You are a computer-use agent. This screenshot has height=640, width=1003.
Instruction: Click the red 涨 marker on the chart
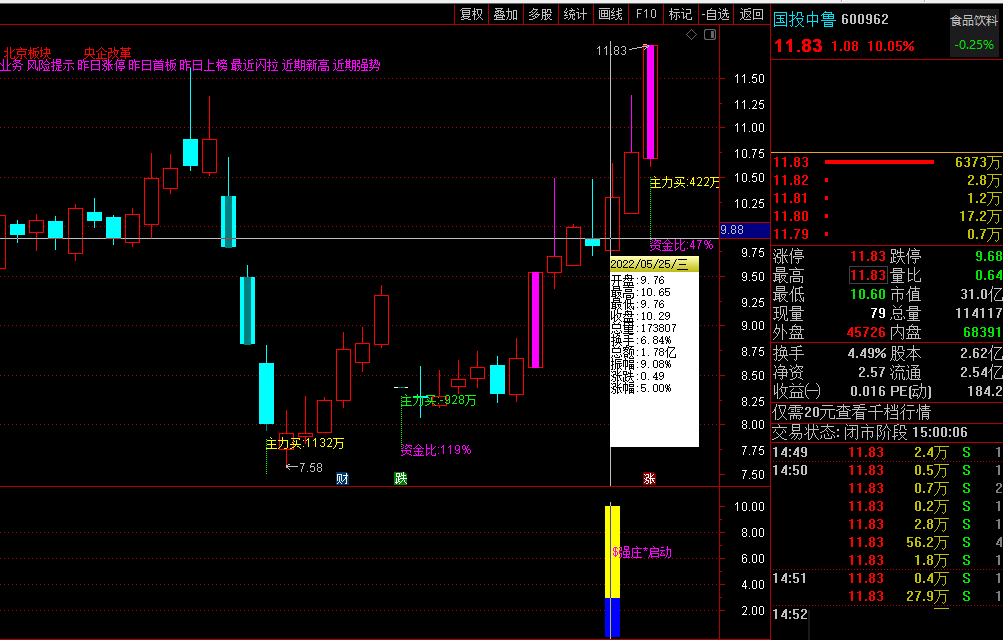649,478
